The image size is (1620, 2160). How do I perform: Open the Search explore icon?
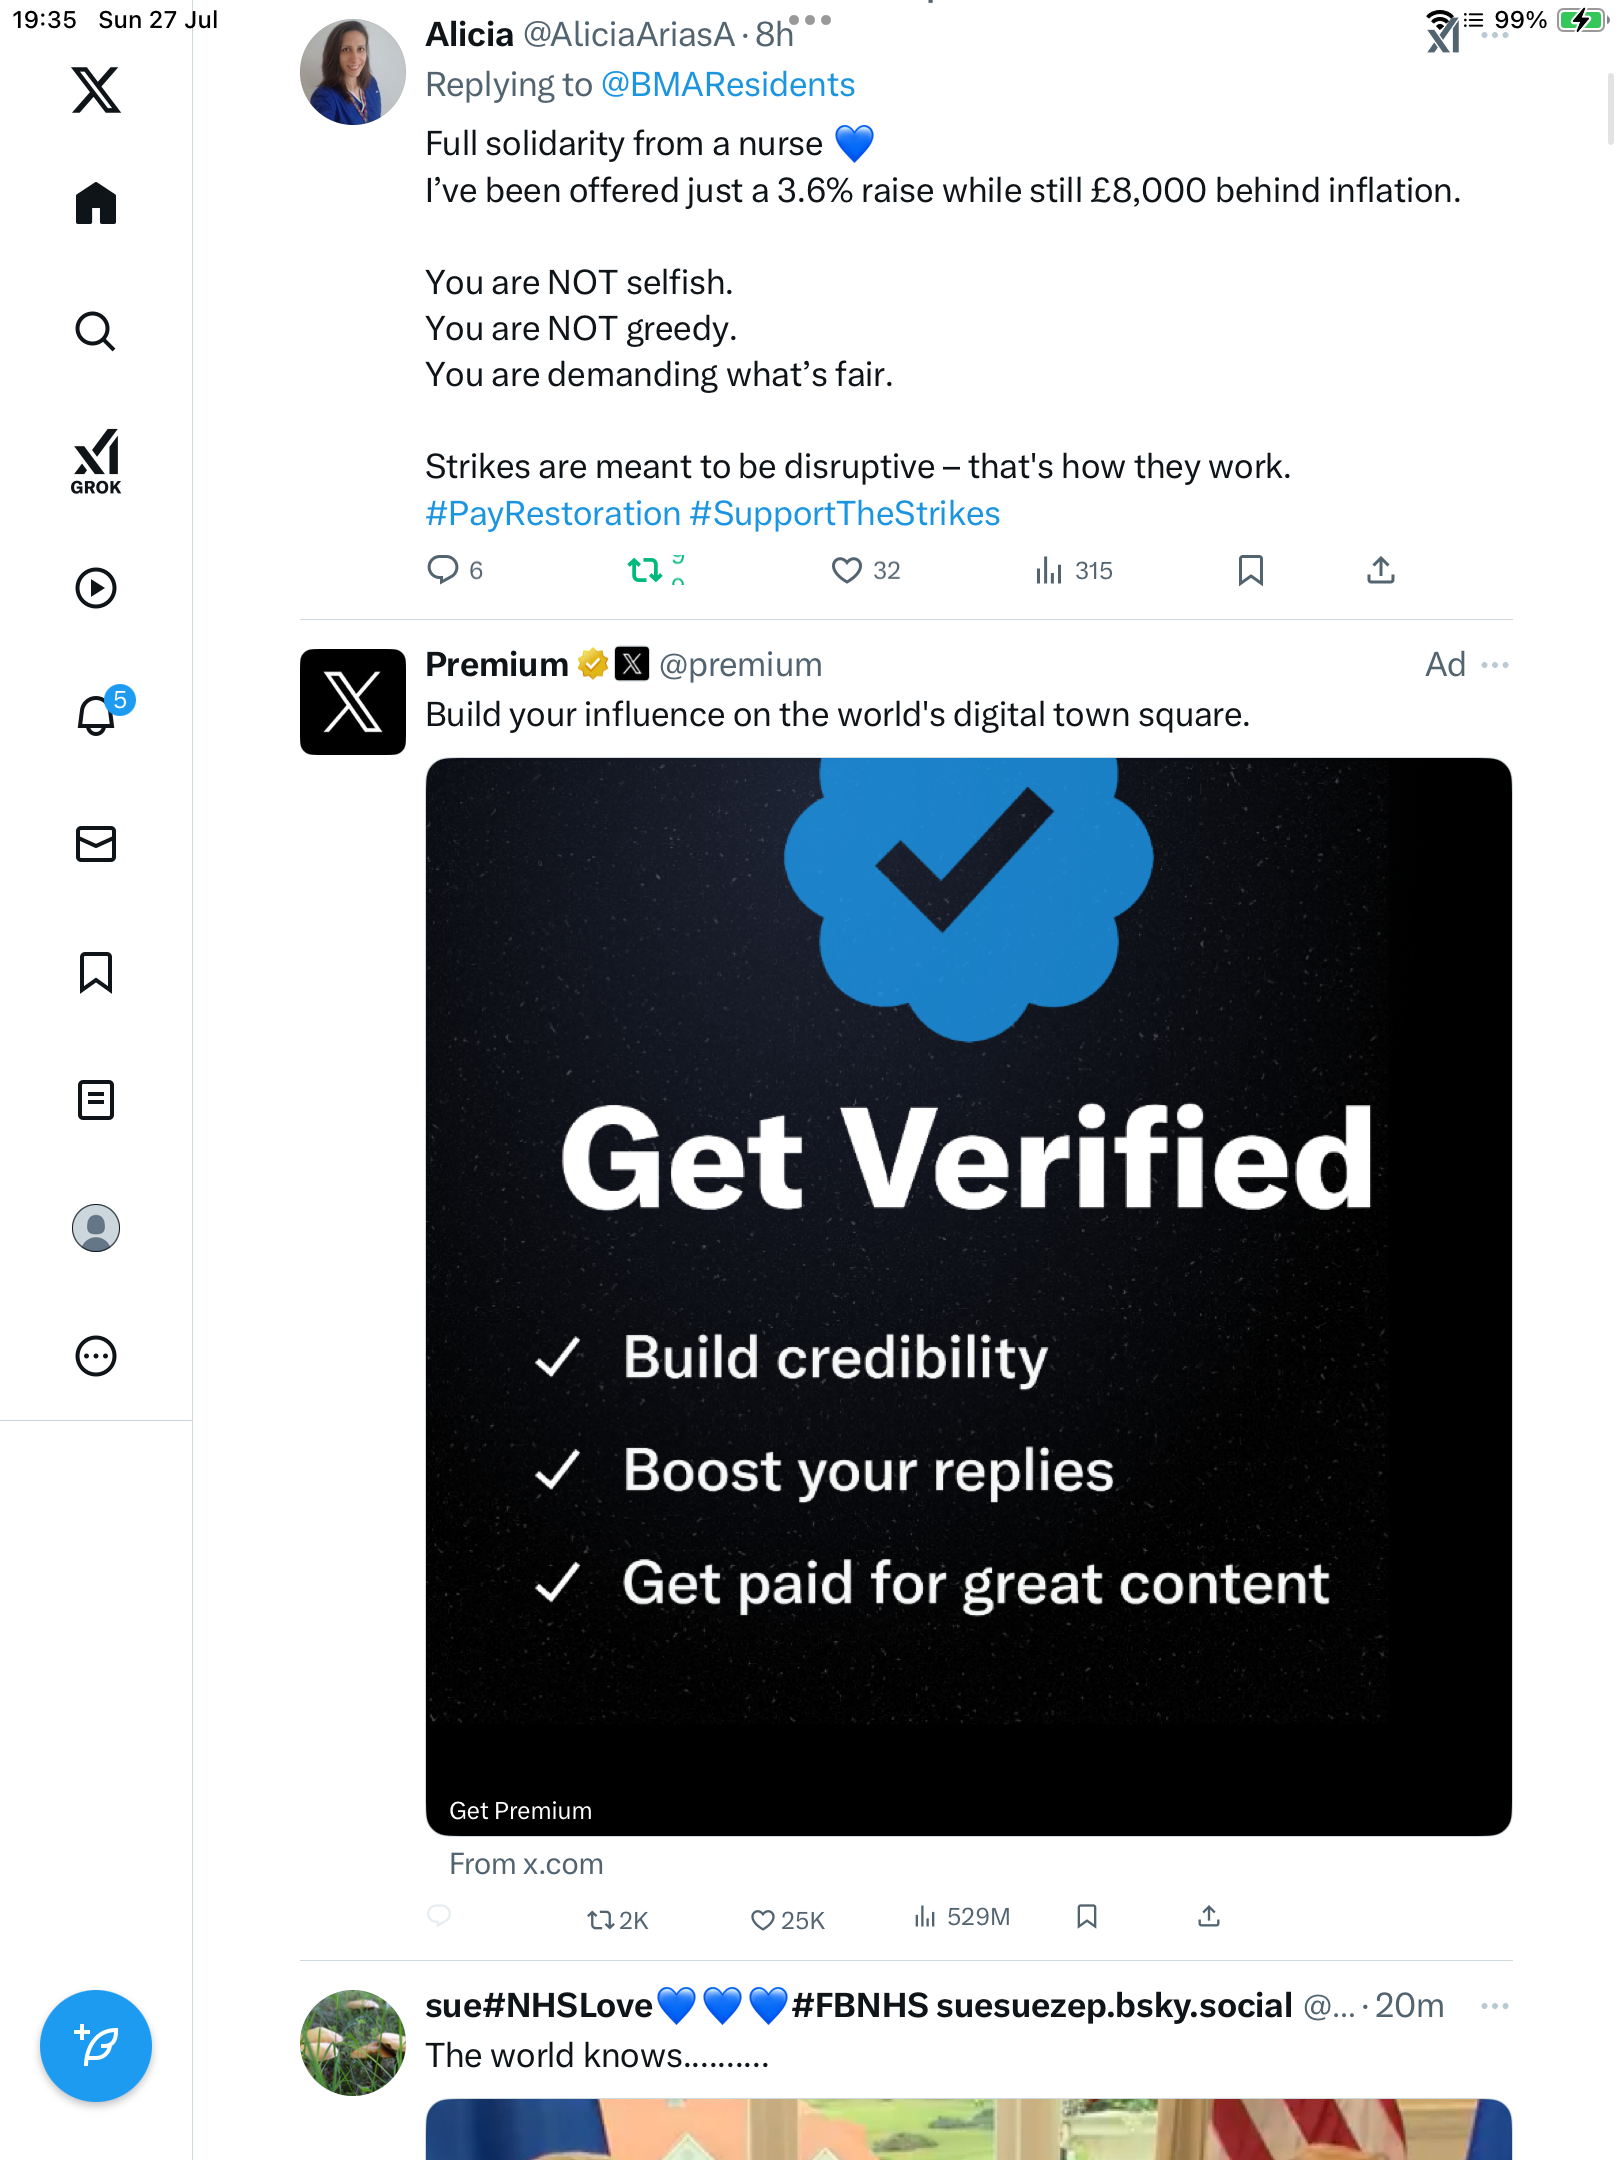[96, 331]
